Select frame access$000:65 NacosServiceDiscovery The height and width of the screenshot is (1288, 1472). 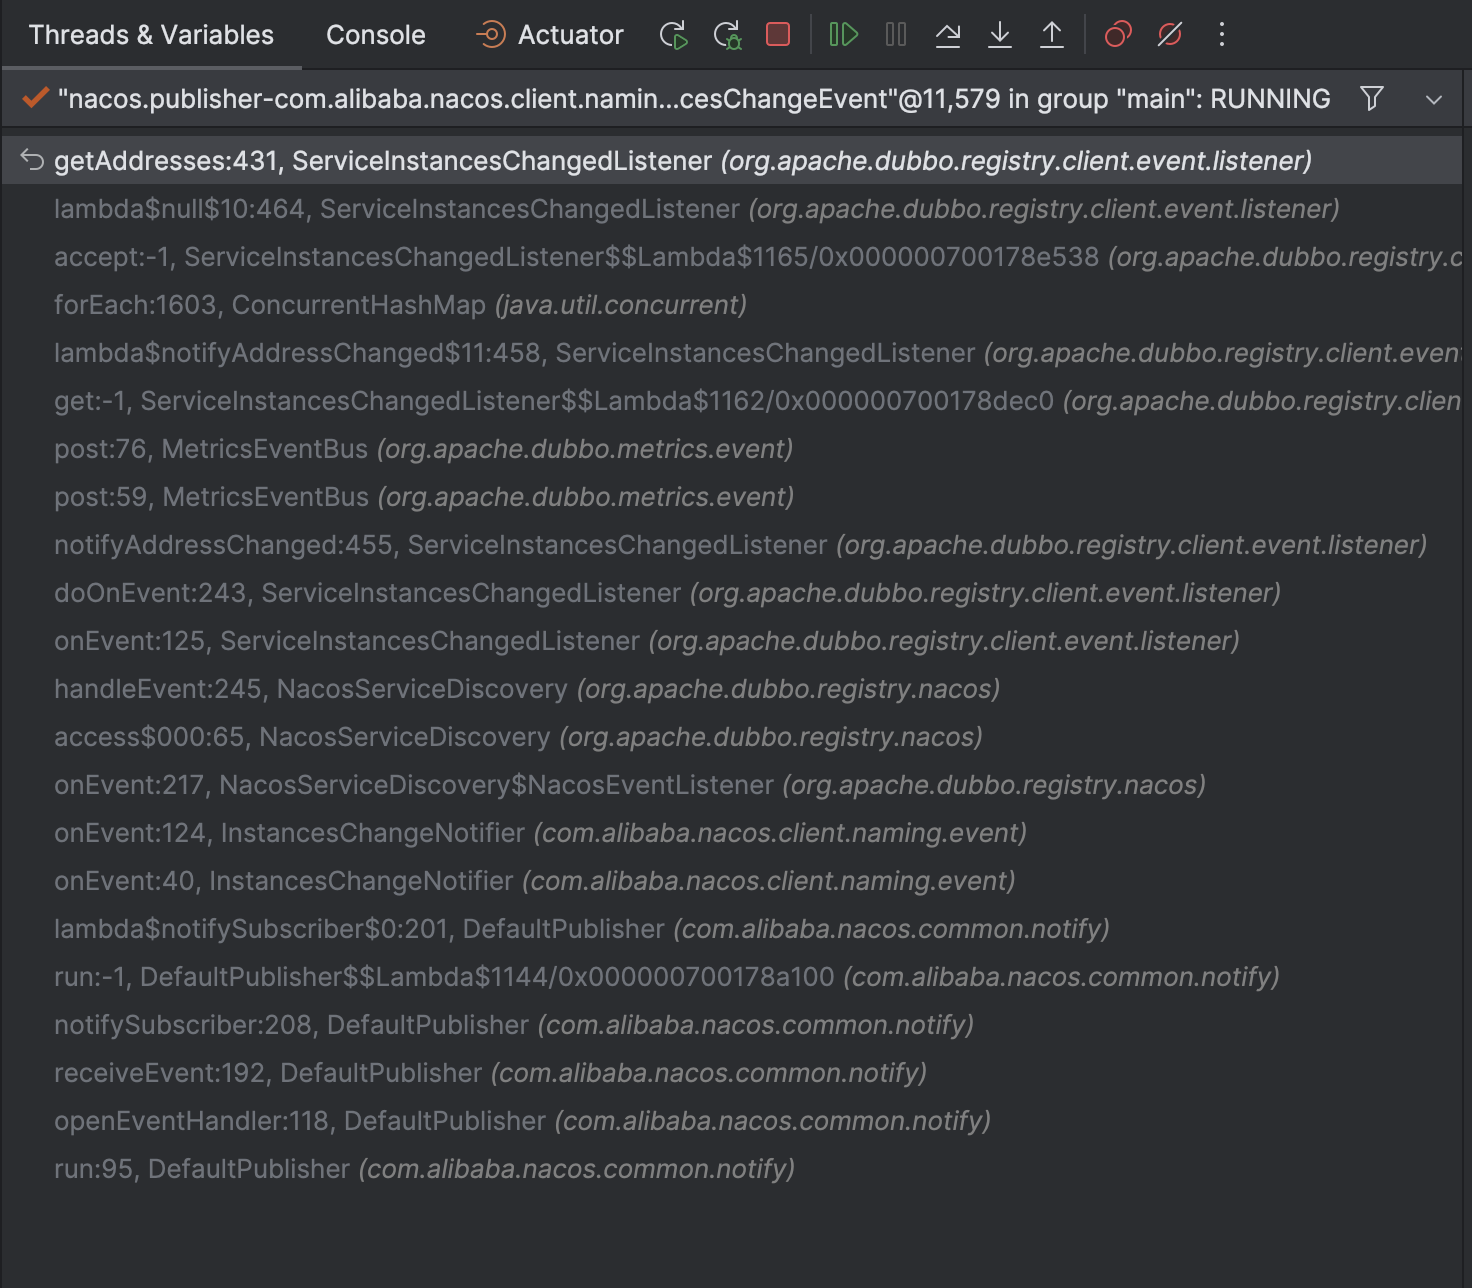coord(732,737)
